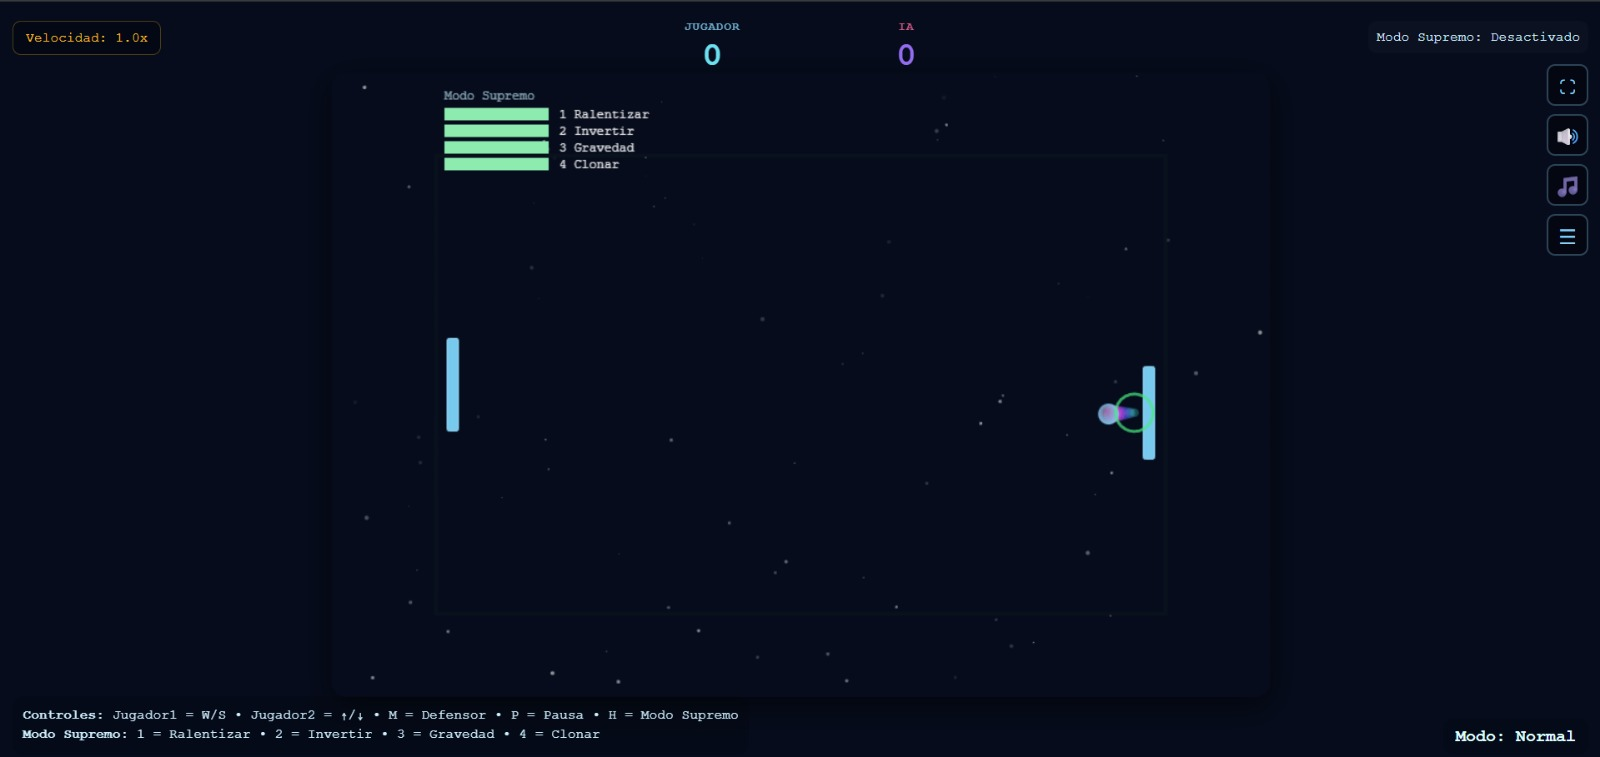Click the Clonar power bar
1600x757 pixels.
pyautogui.click(x=496, y=164)
